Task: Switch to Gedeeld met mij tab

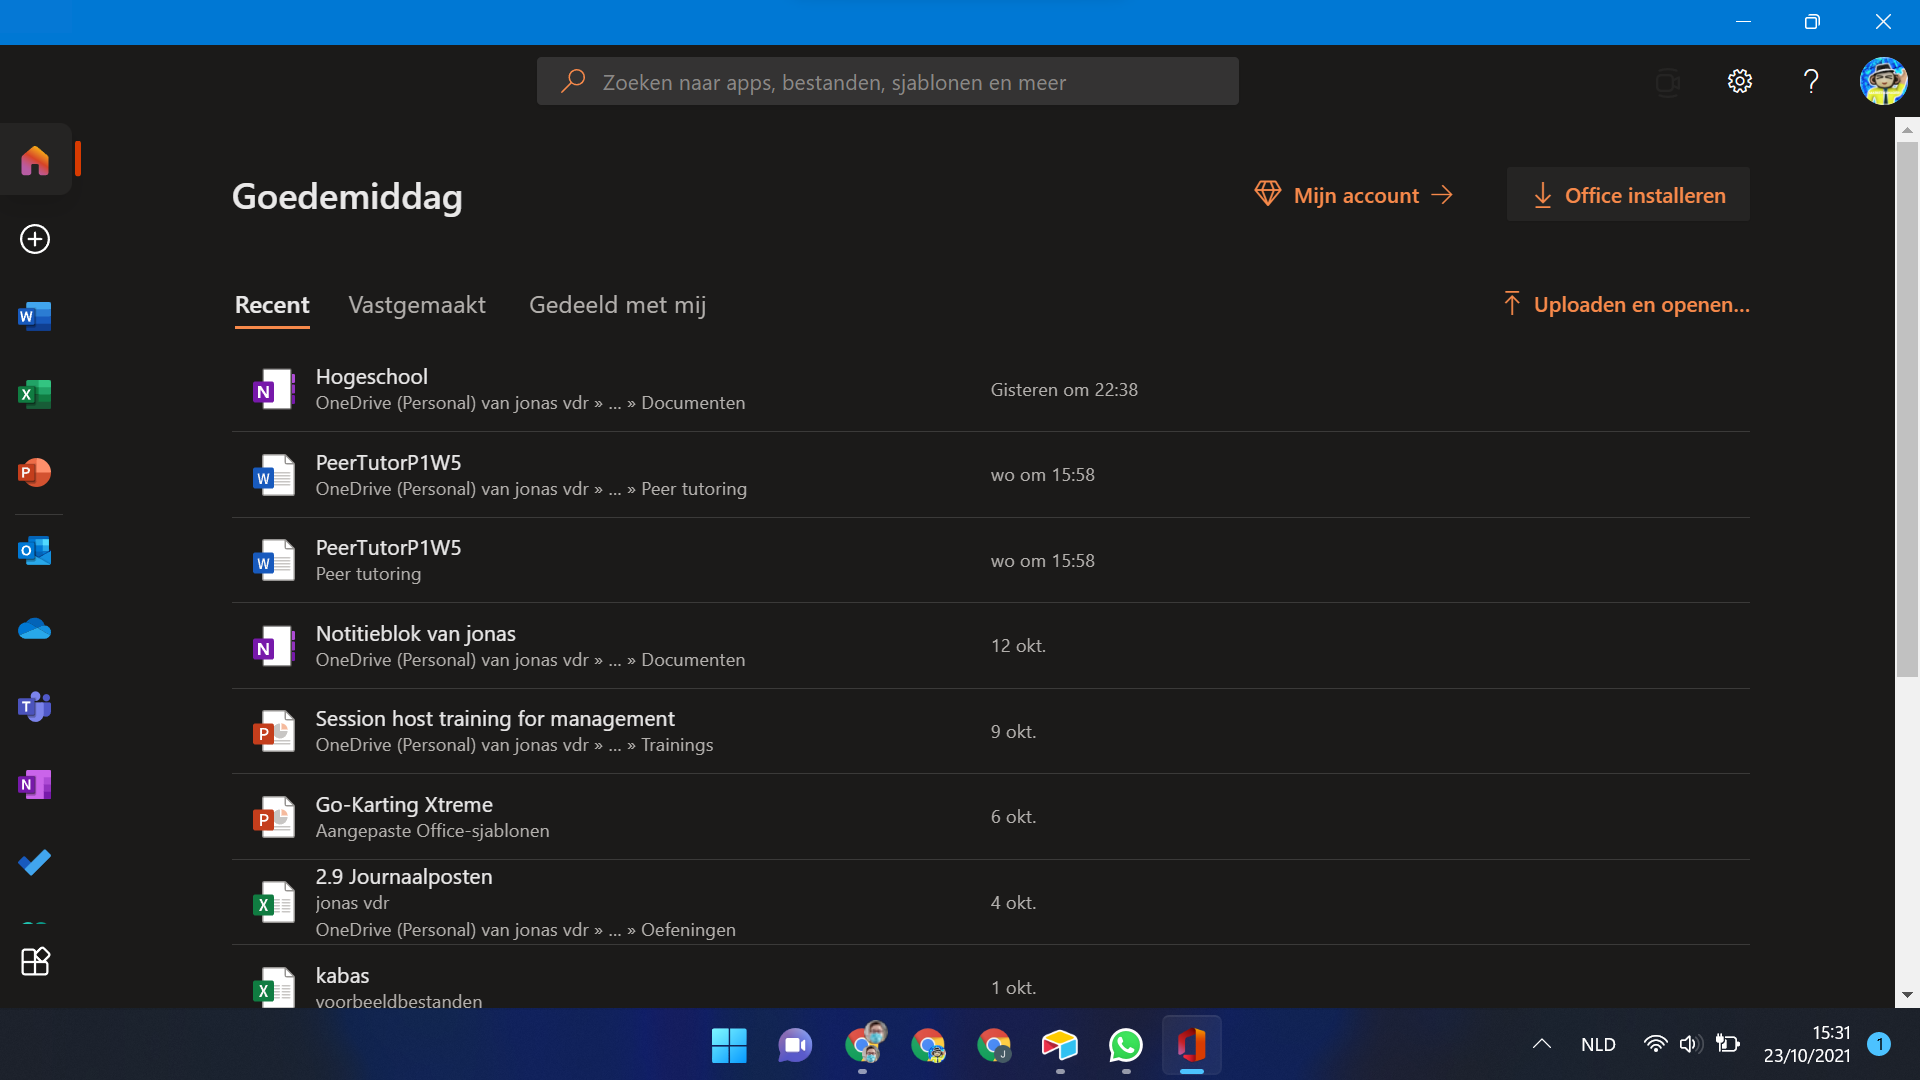Action: [x=617, y=305]
